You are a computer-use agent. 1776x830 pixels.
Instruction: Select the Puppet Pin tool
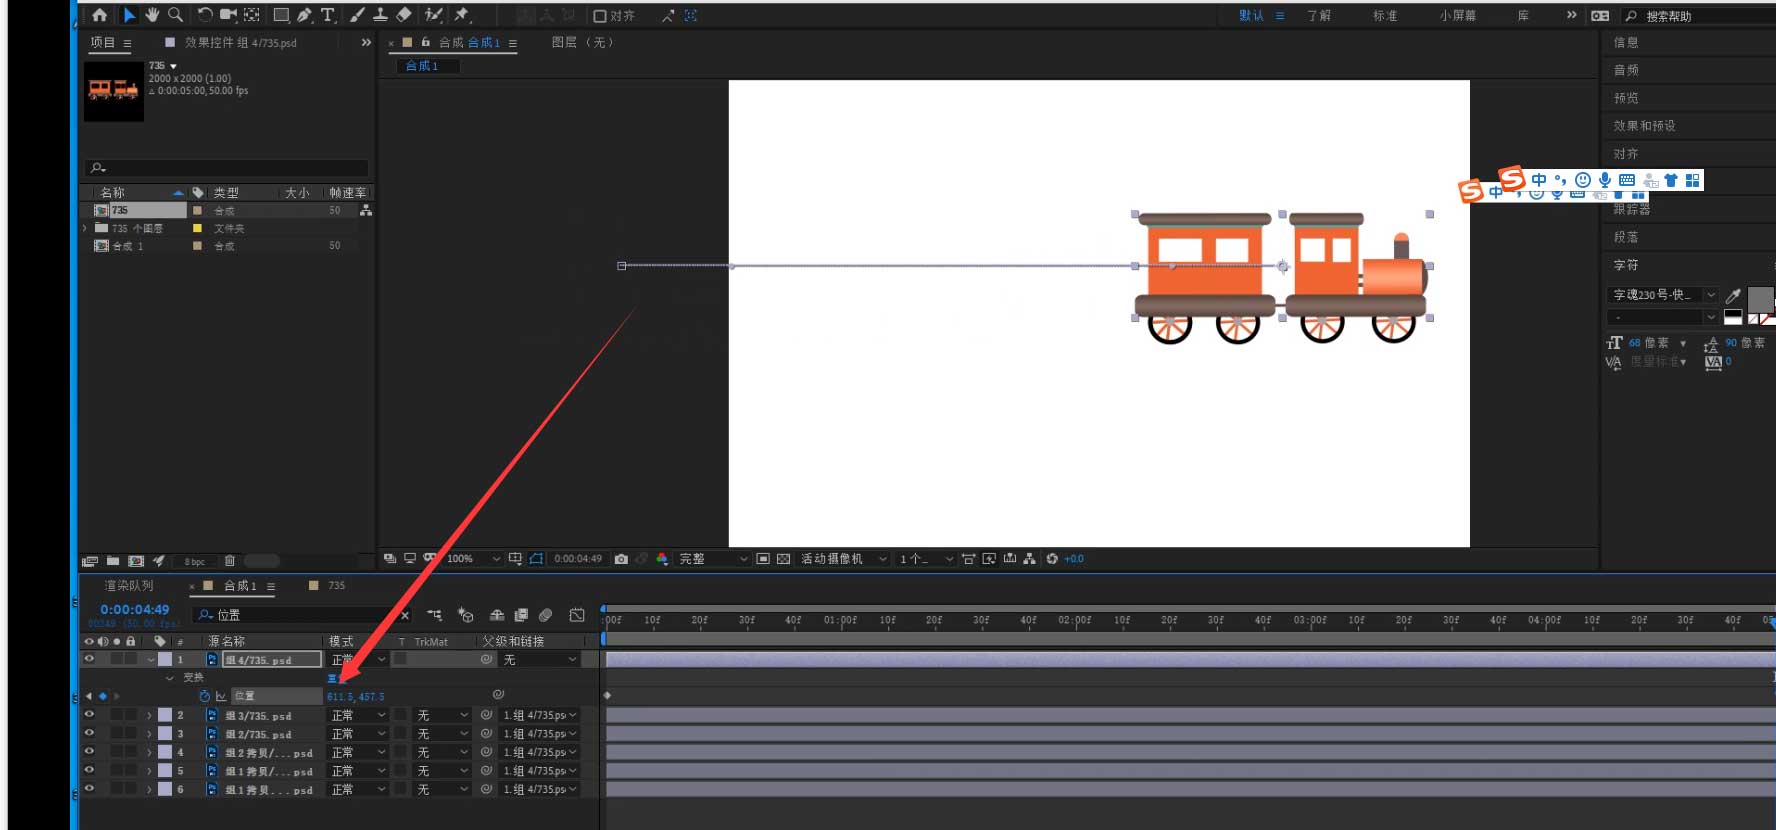(461, 15)
